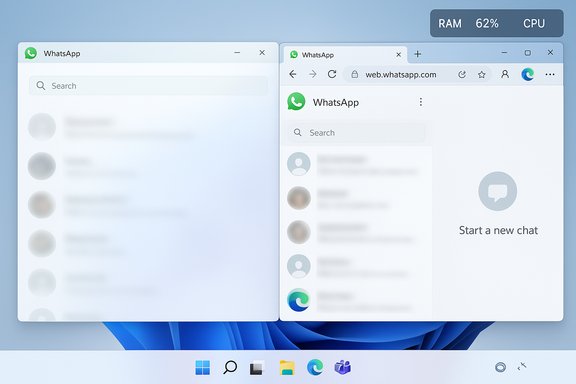Screen dimensions: 576x384
Task: Add page to favorites with star icon
Action: tap(482, 75)
